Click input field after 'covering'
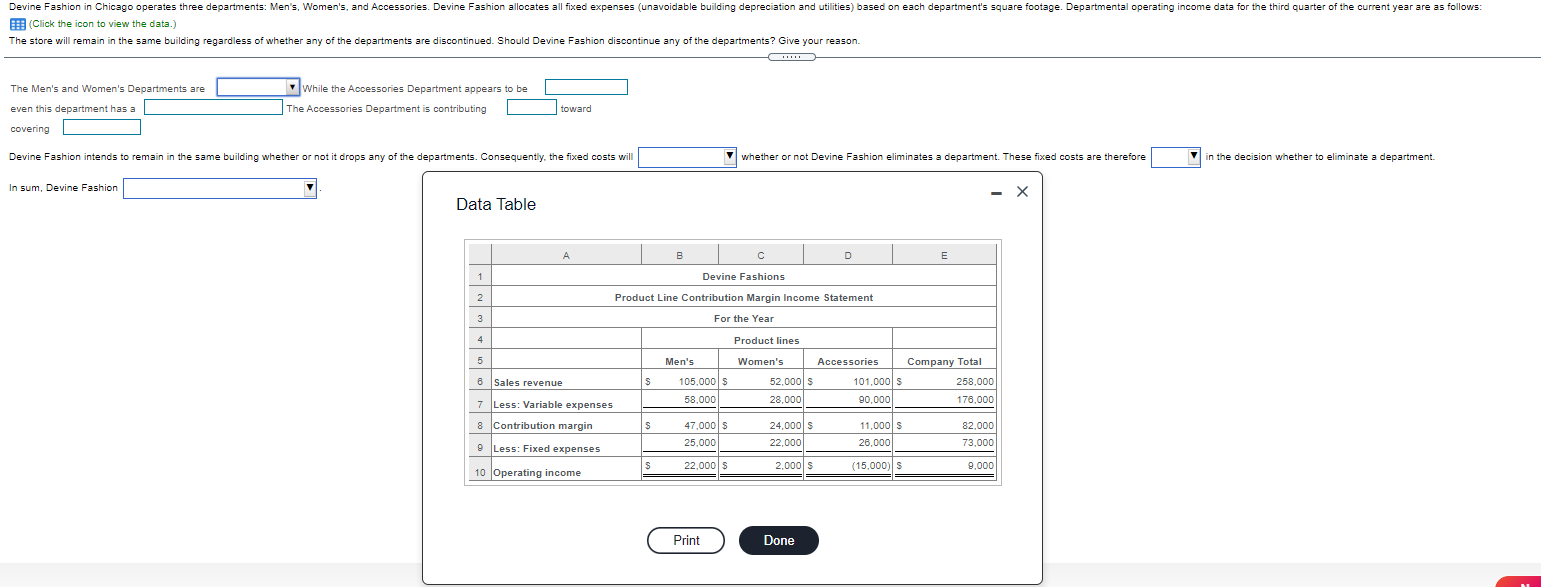 tap(102, 127)
